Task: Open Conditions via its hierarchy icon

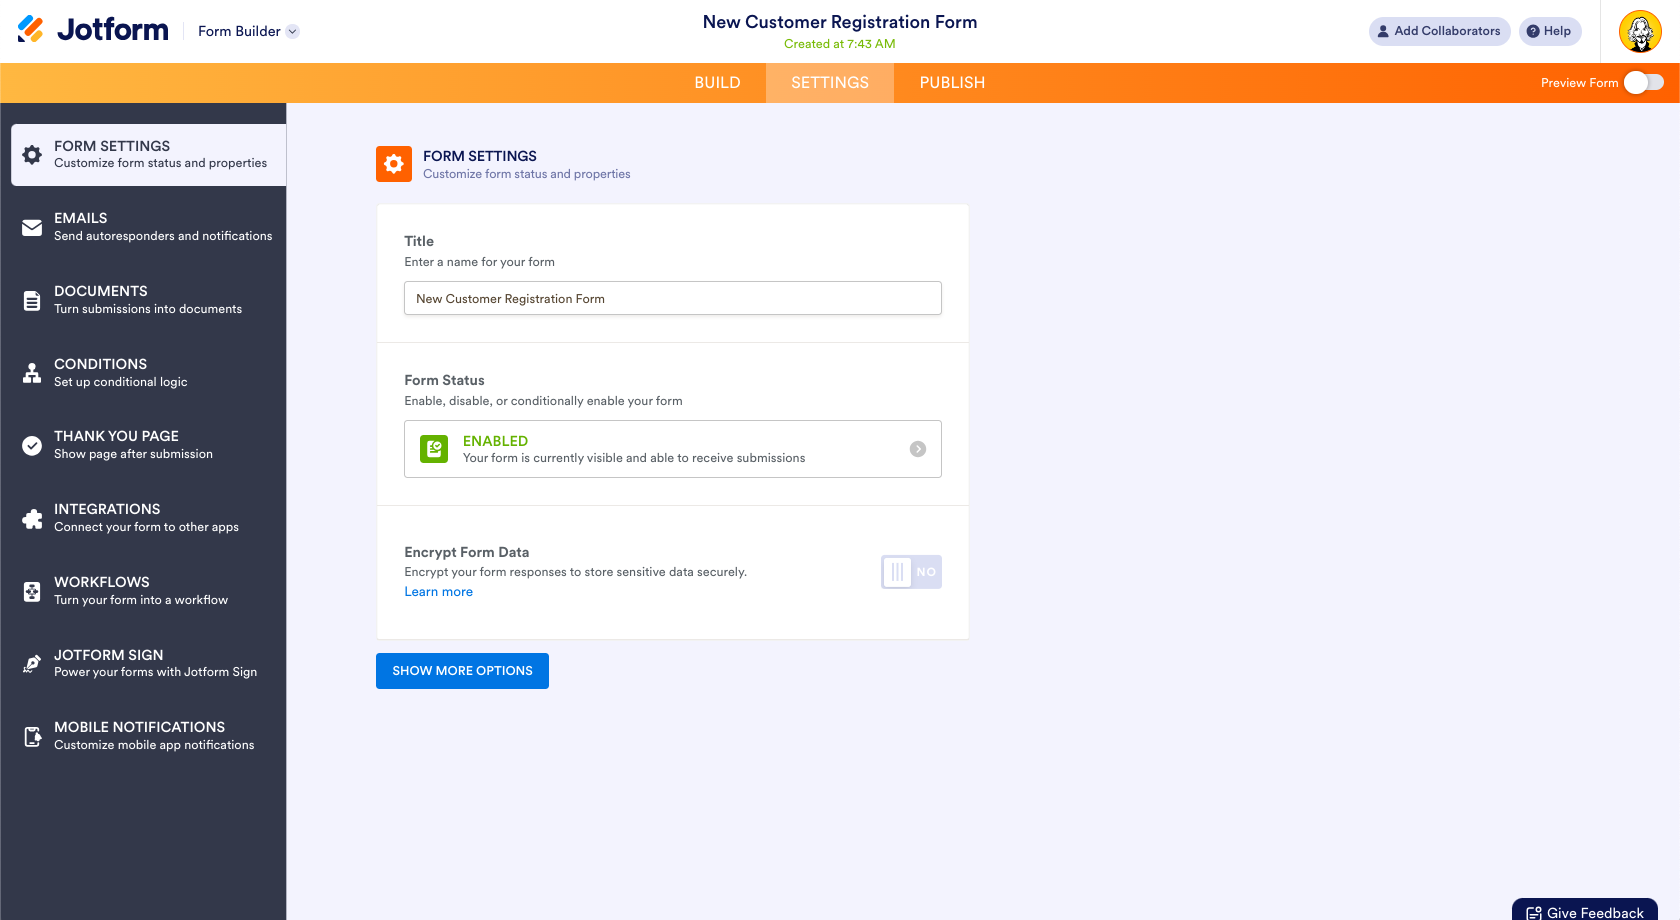Action: [32, 373]
